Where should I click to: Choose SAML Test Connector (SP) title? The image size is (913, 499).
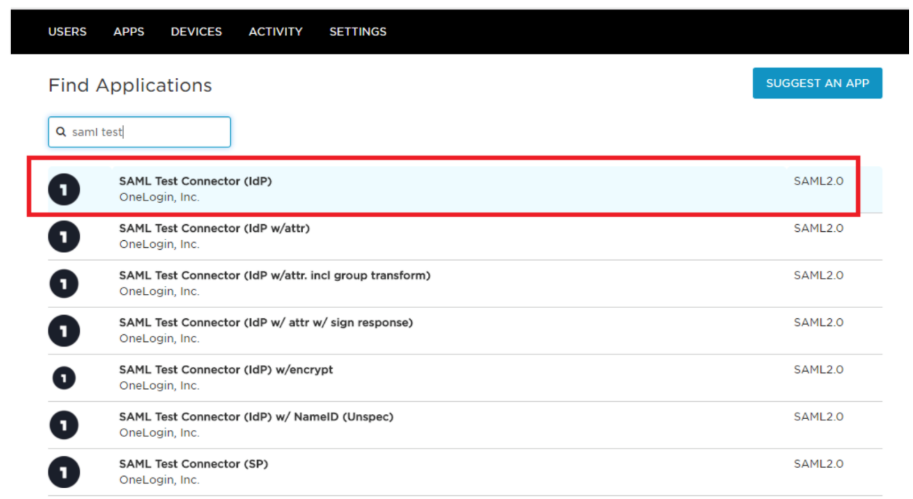click(193, 464)
